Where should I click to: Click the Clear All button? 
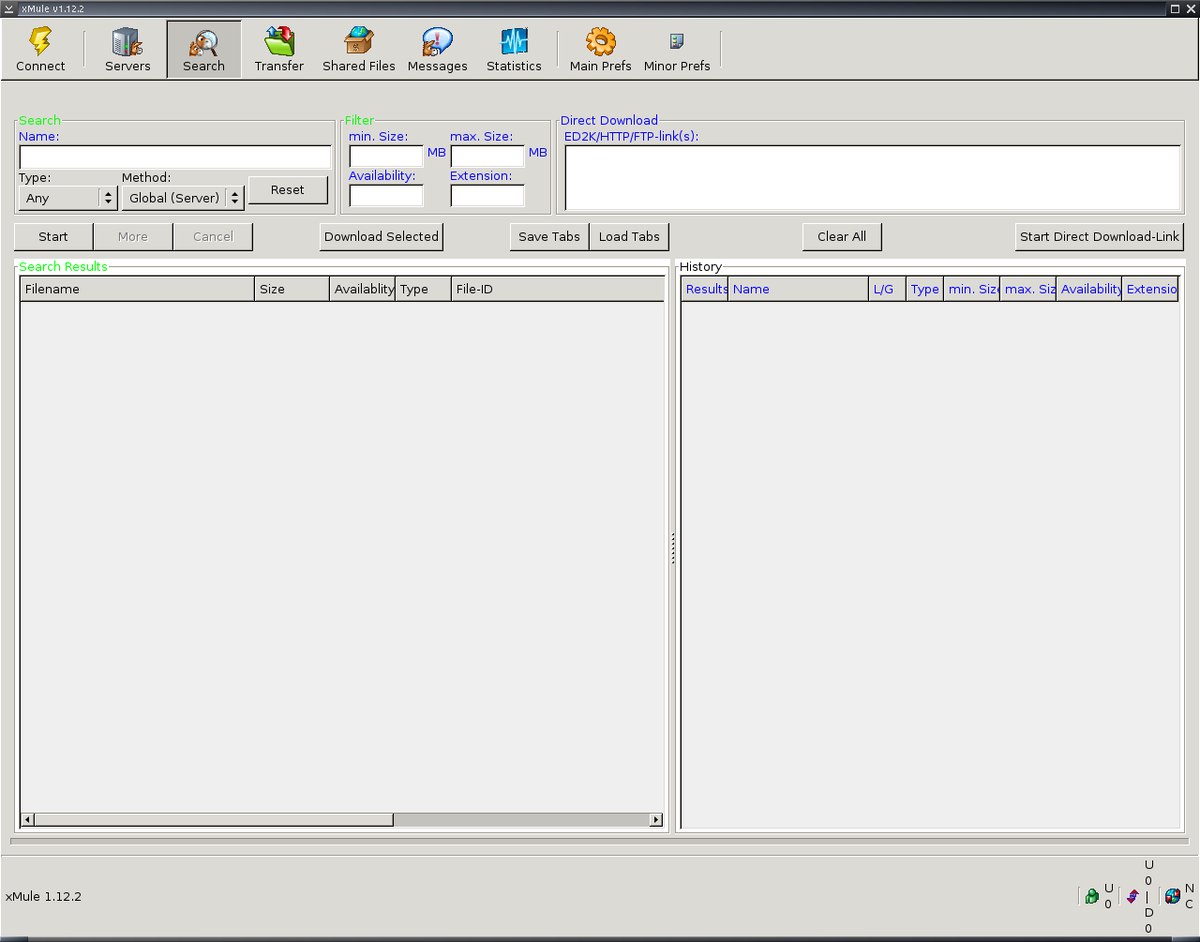(x=842, y=237)
